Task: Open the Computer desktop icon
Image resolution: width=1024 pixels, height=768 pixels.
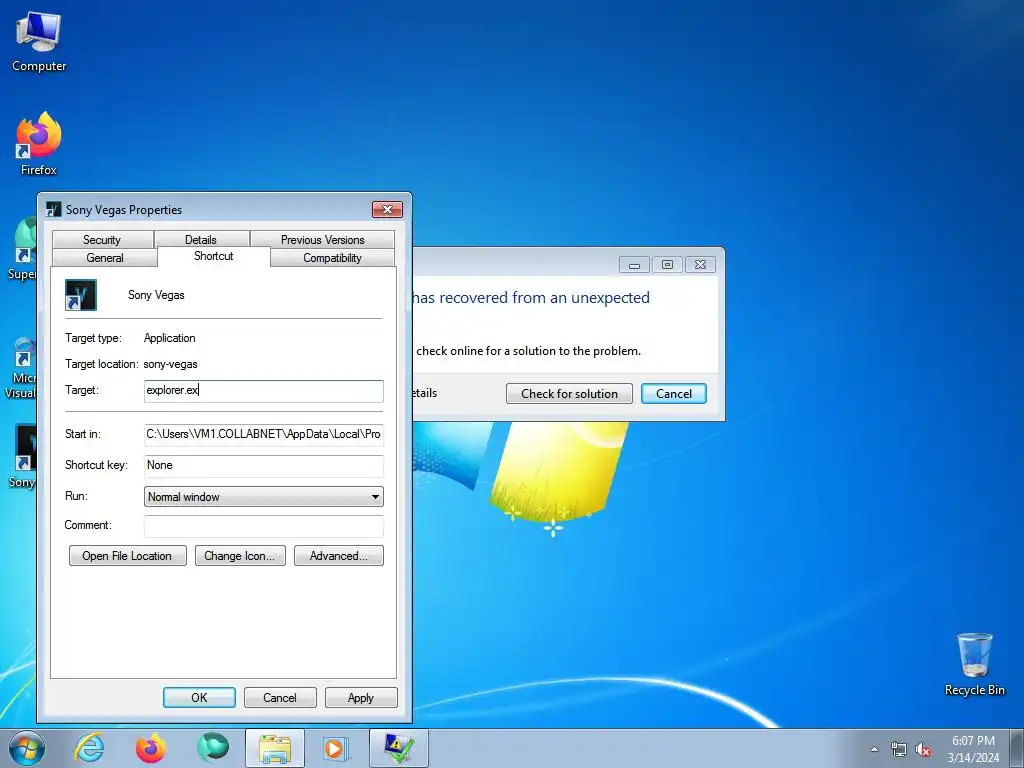Action: pos(39,42)
